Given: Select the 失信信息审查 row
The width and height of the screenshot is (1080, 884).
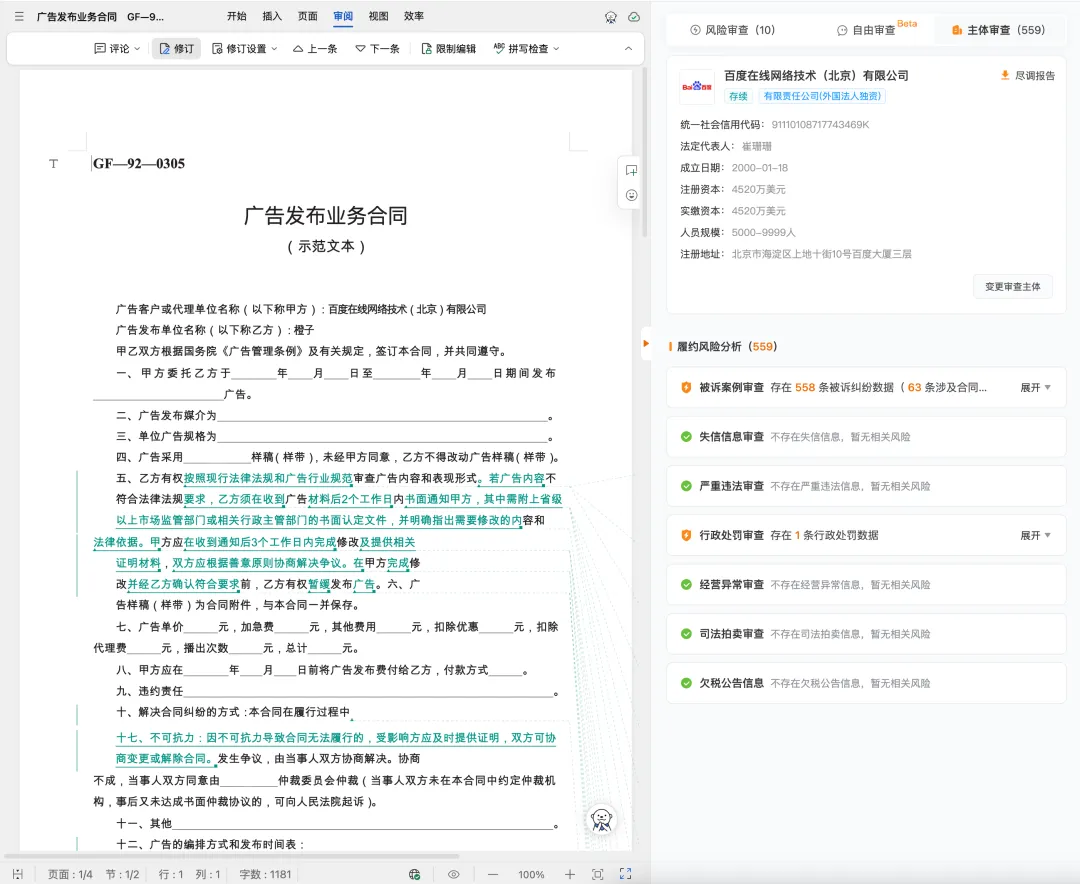Looking at the screenshot, I should [x=866, y=437].
